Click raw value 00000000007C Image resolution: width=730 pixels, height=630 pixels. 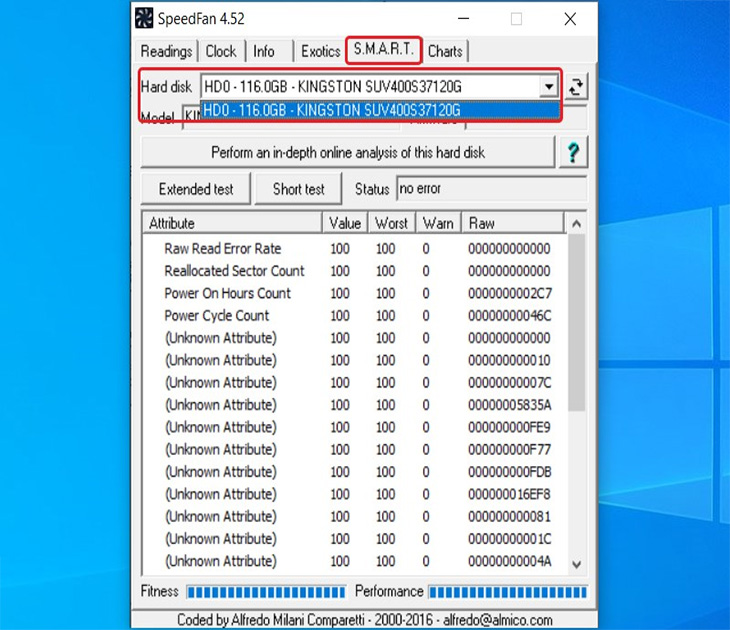coord(510,383)
